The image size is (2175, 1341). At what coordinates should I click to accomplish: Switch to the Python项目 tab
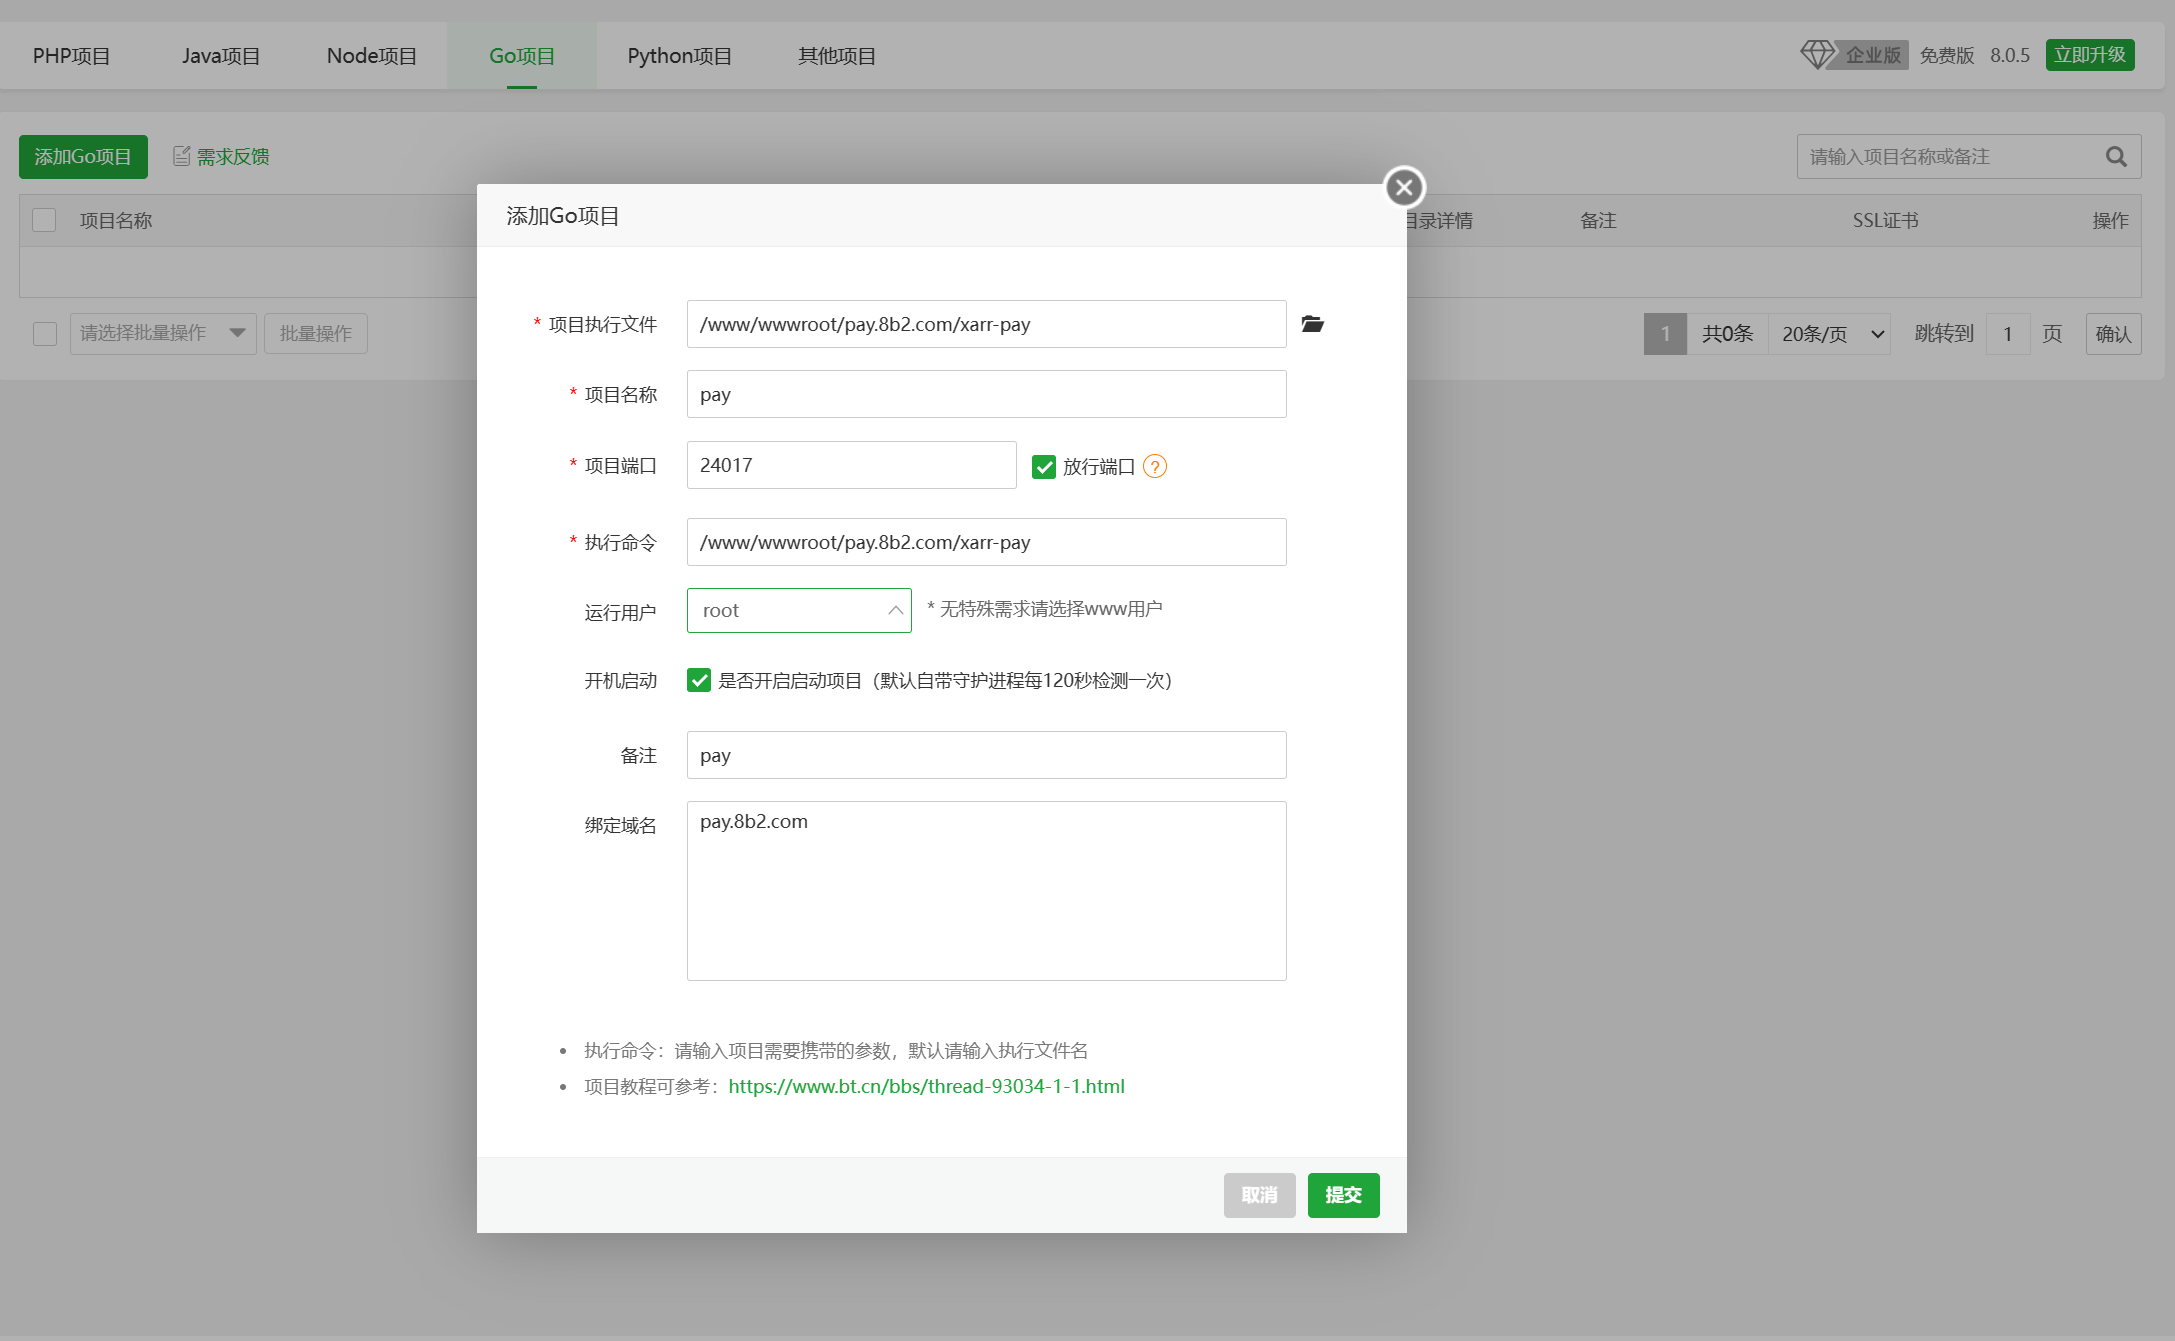pos(679,55)
